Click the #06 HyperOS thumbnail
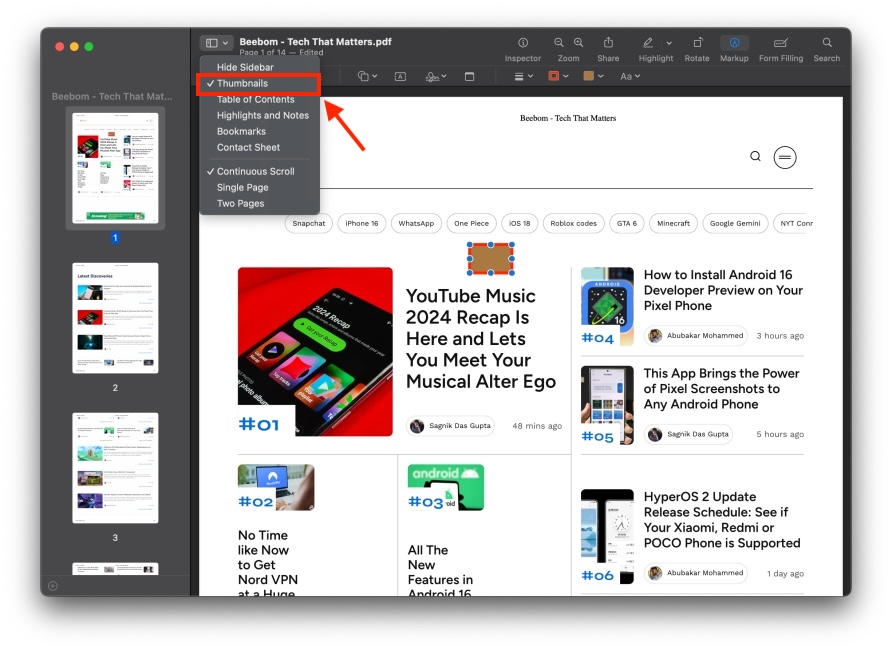Screen dimensions: 892x650 pyautogui.click(x=607, y=536)
